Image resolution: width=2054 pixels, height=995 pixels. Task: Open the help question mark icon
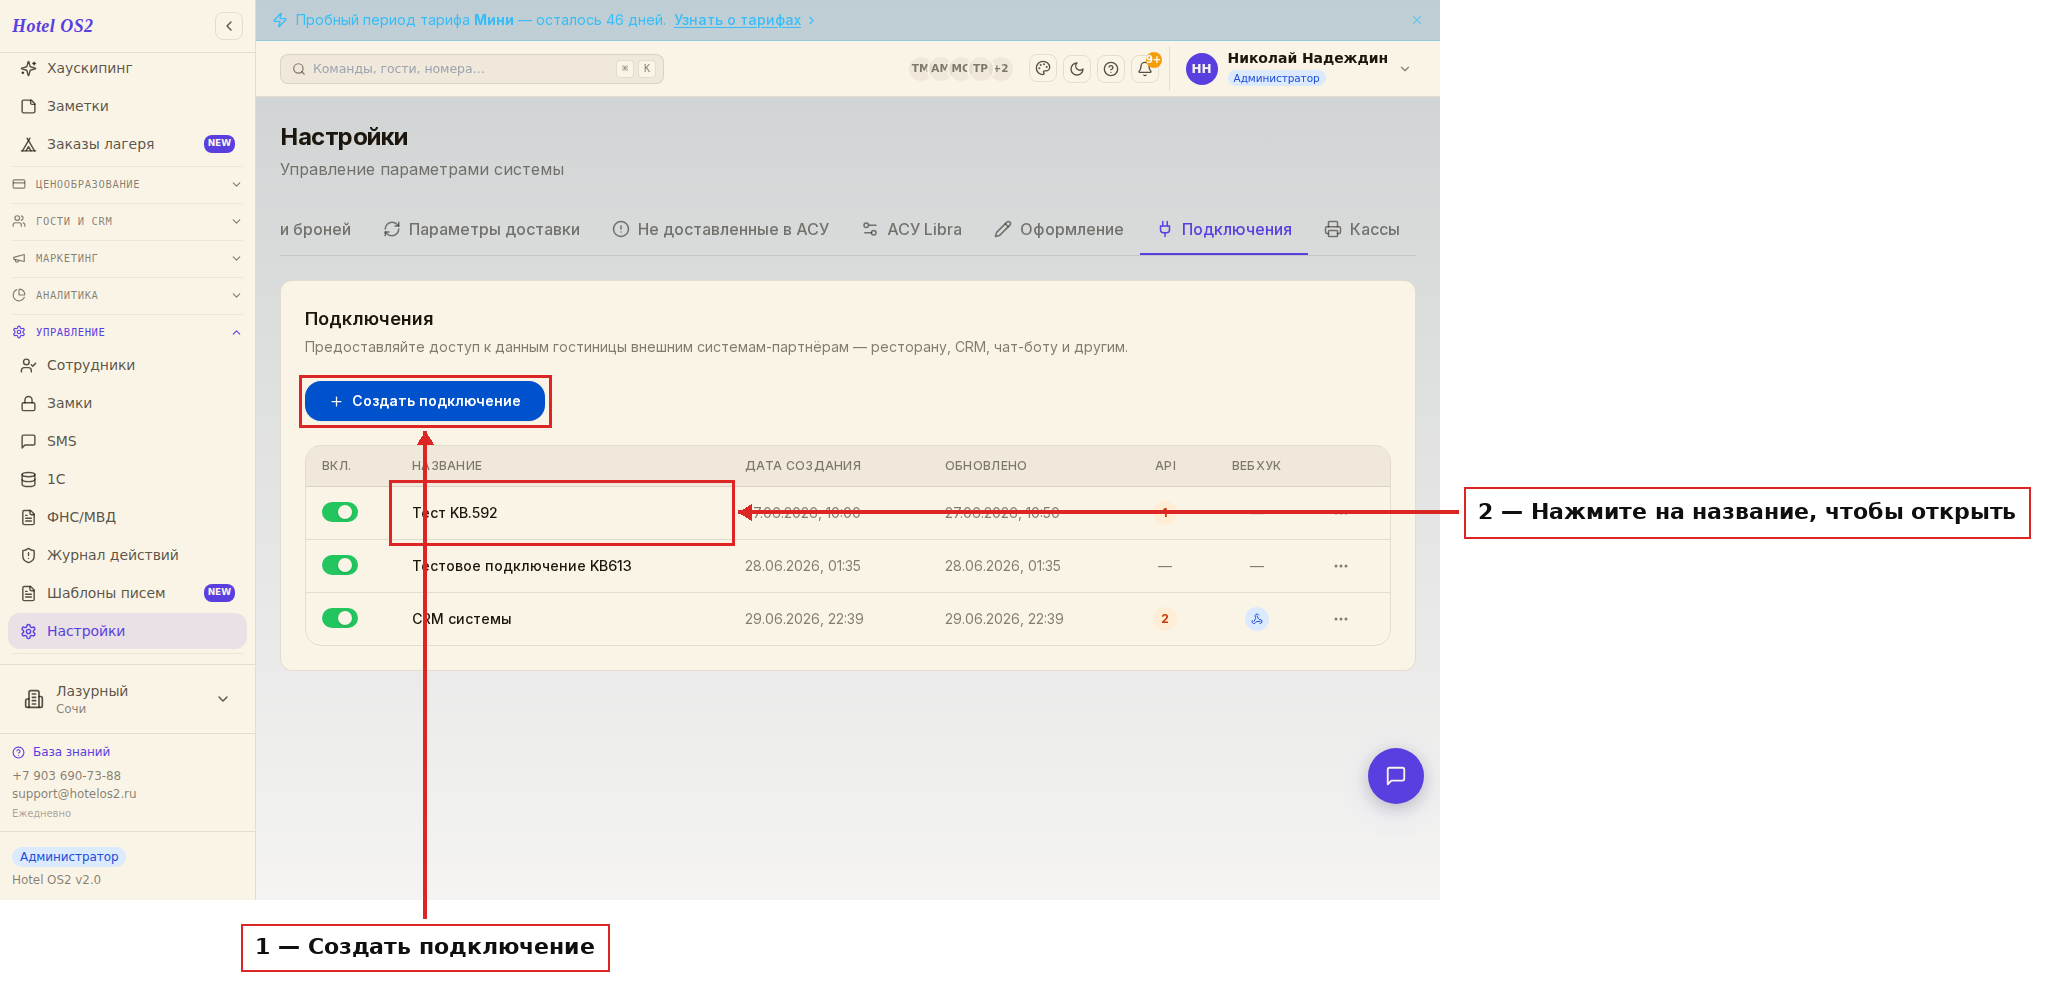pyautogui.click(x=1111, y=69)
